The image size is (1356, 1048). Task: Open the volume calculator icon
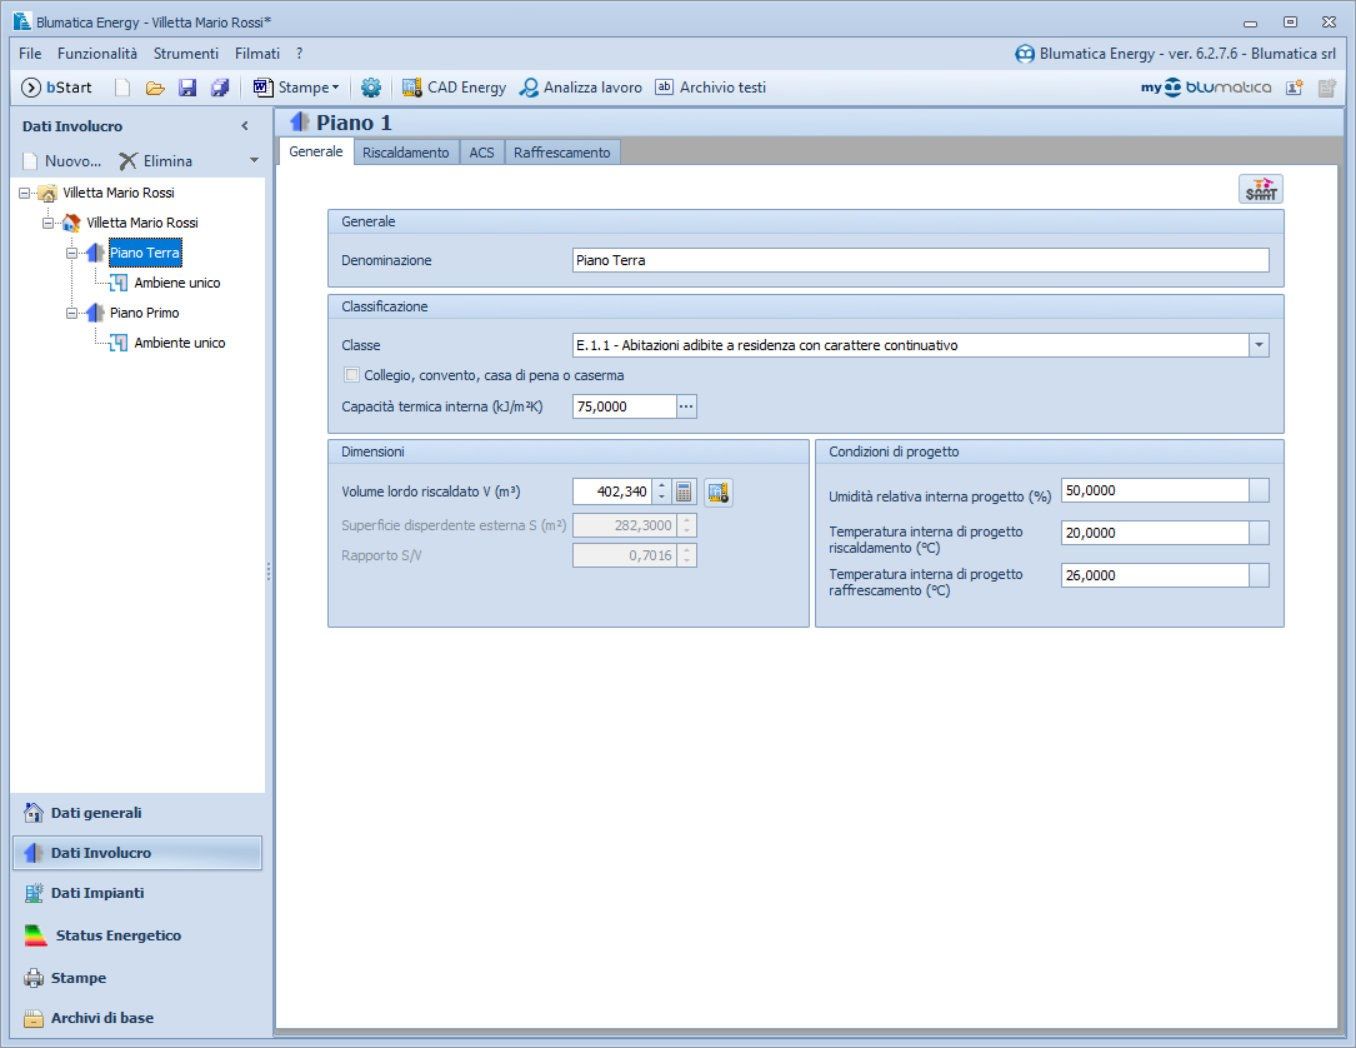(684, 492)
